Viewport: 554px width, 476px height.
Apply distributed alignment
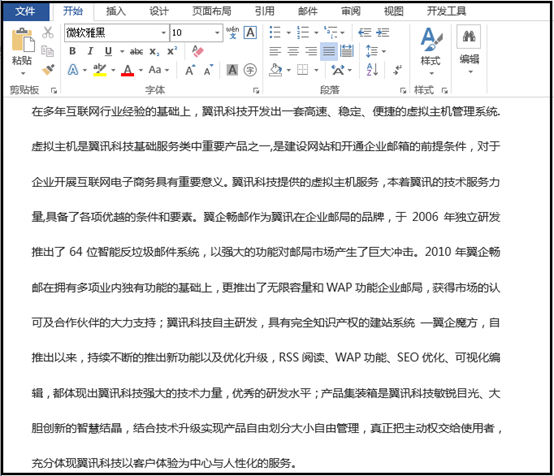[x=347, y=51]
